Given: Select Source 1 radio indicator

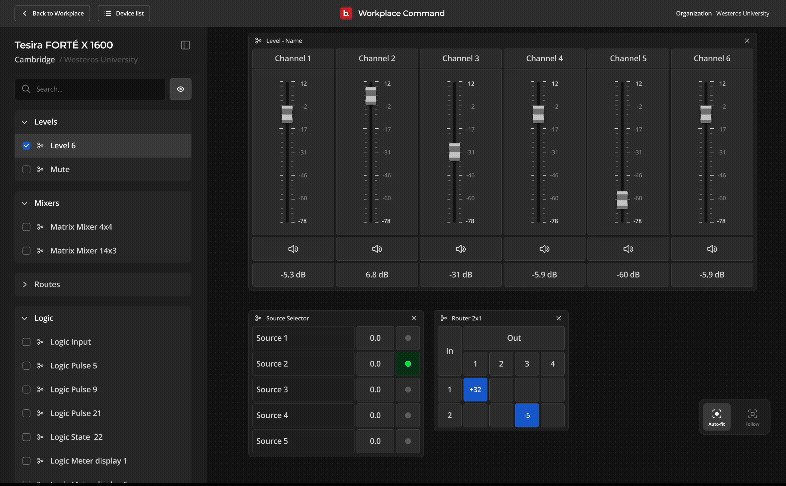Looking at the screenshot, I should click(408, 338).
